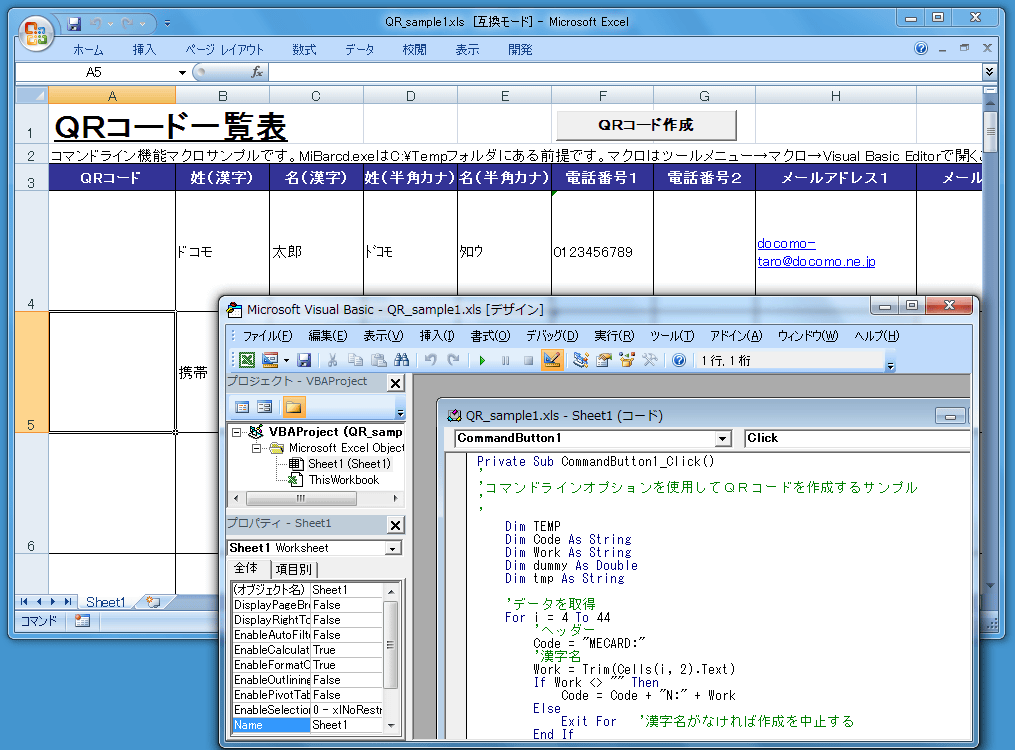Click column header F in the worksheet
The image size is (1015, 750).
(603, 96)
